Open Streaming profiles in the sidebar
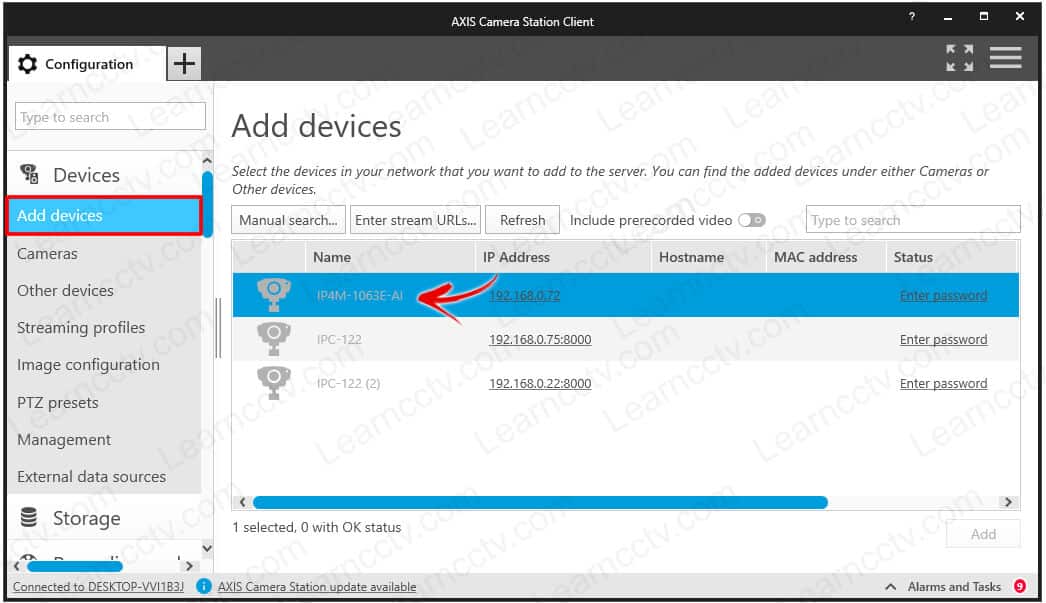The image size is (1046, 603). point(81,328)
